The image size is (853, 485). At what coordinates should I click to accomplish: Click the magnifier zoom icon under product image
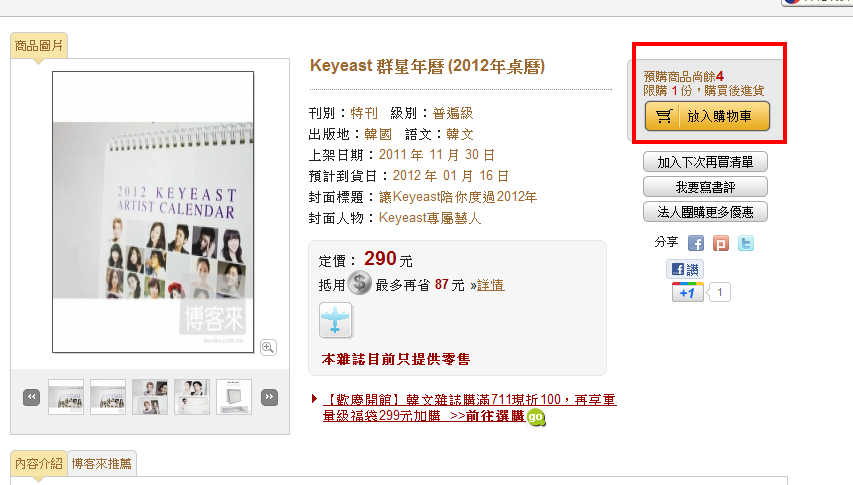click(x=268, y=347)
